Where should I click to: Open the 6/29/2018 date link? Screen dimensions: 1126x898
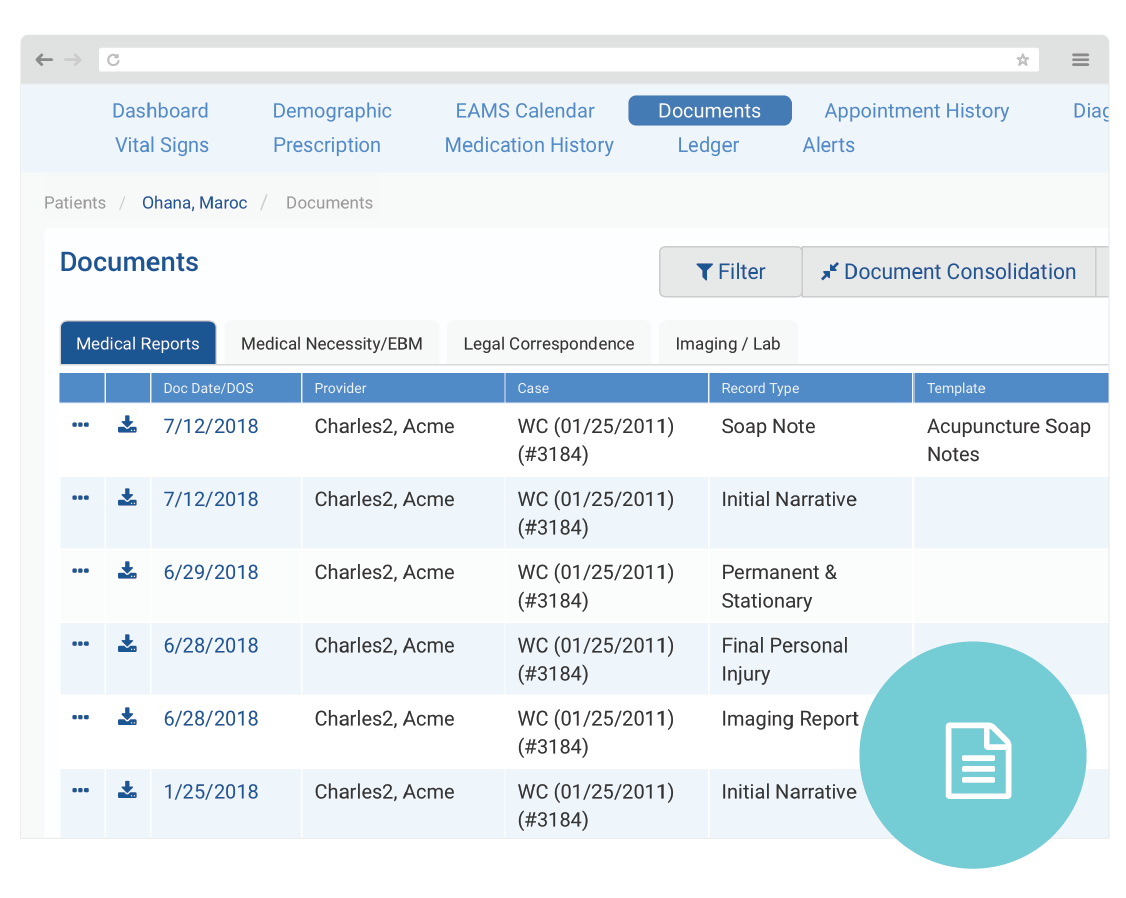(211, 572)
